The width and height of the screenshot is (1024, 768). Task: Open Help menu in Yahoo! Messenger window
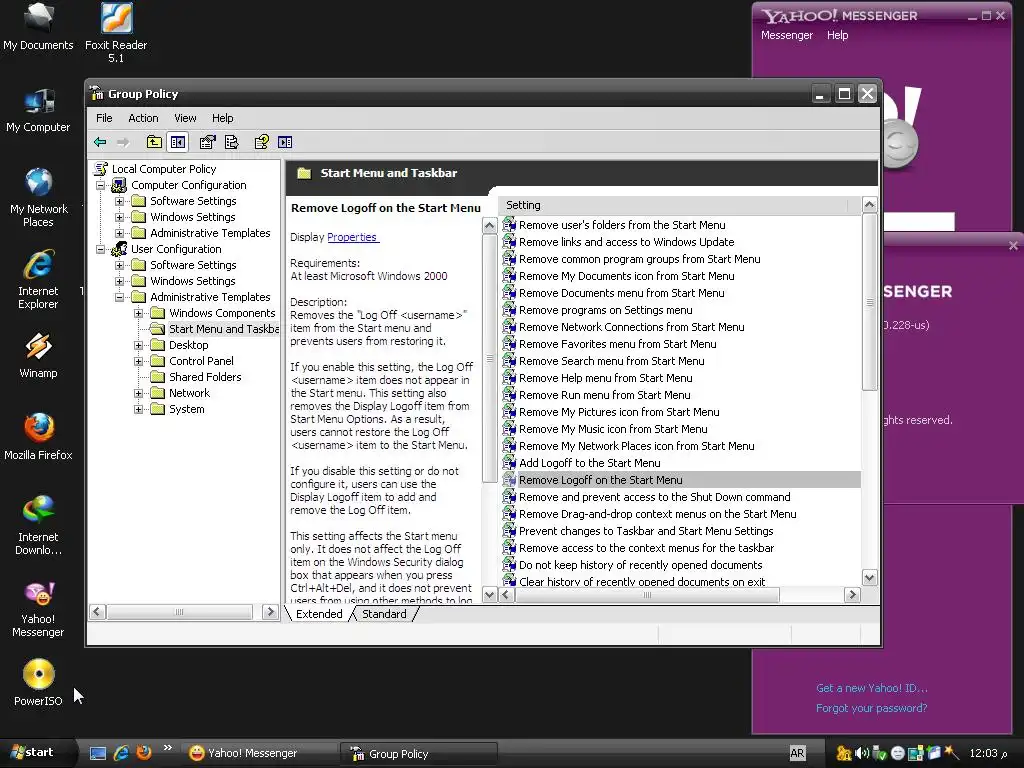837,35
